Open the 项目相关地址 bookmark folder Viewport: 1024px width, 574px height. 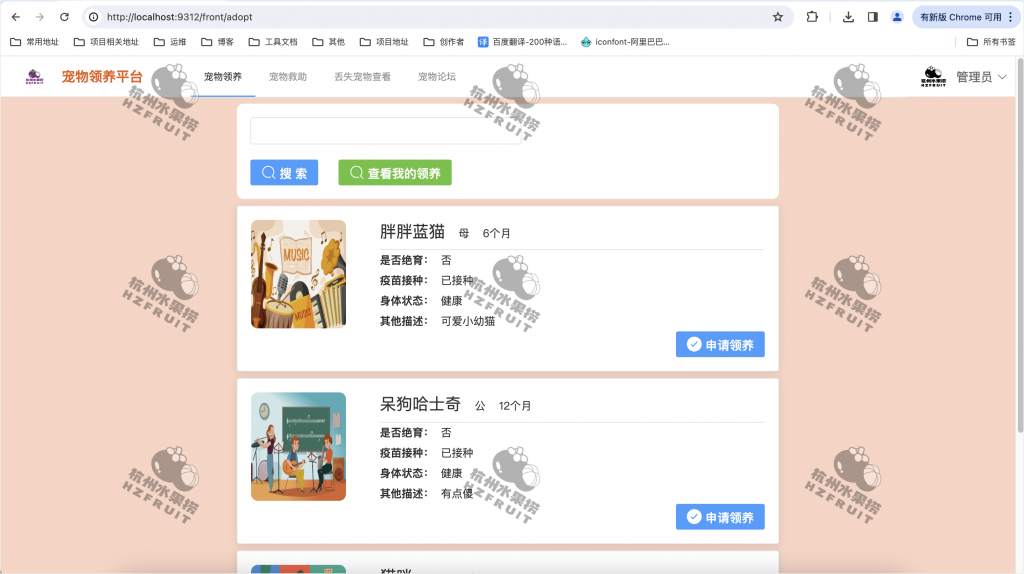tap(106, 42)
